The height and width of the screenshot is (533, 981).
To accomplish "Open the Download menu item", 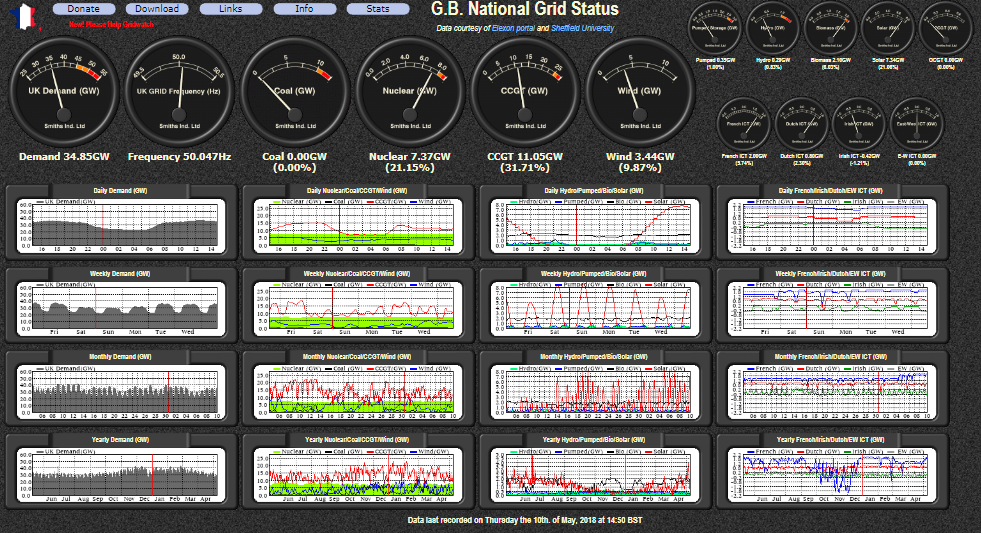I will point(157,9).
